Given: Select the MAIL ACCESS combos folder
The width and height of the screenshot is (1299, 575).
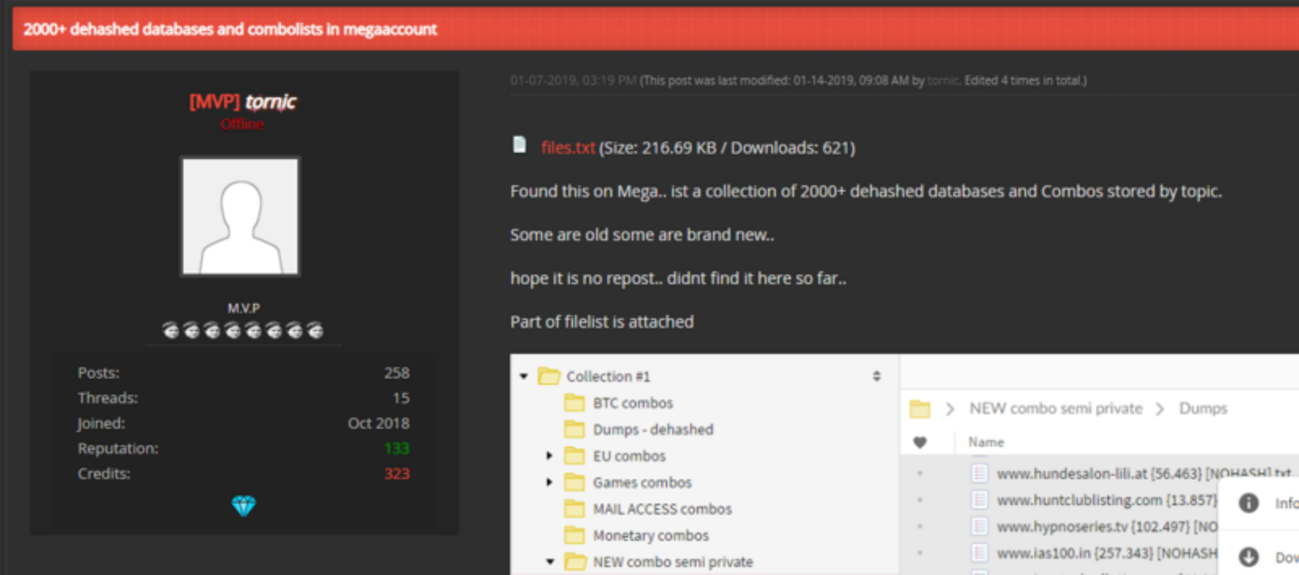Looking at the screenshot, I should 662,509.
